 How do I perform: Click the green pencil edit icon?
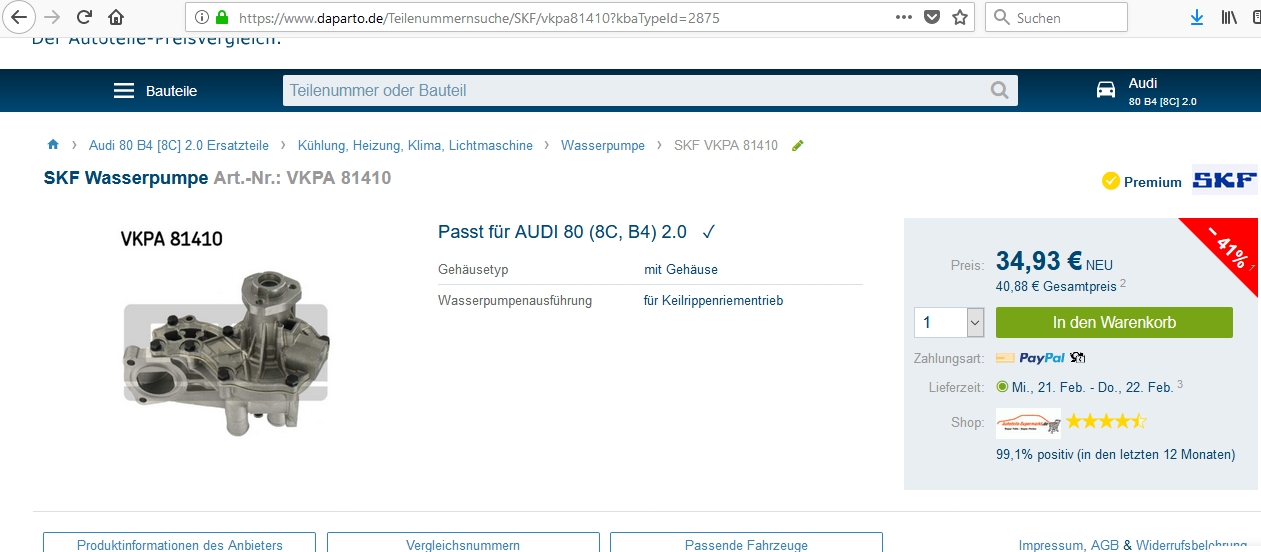[797, 146]
